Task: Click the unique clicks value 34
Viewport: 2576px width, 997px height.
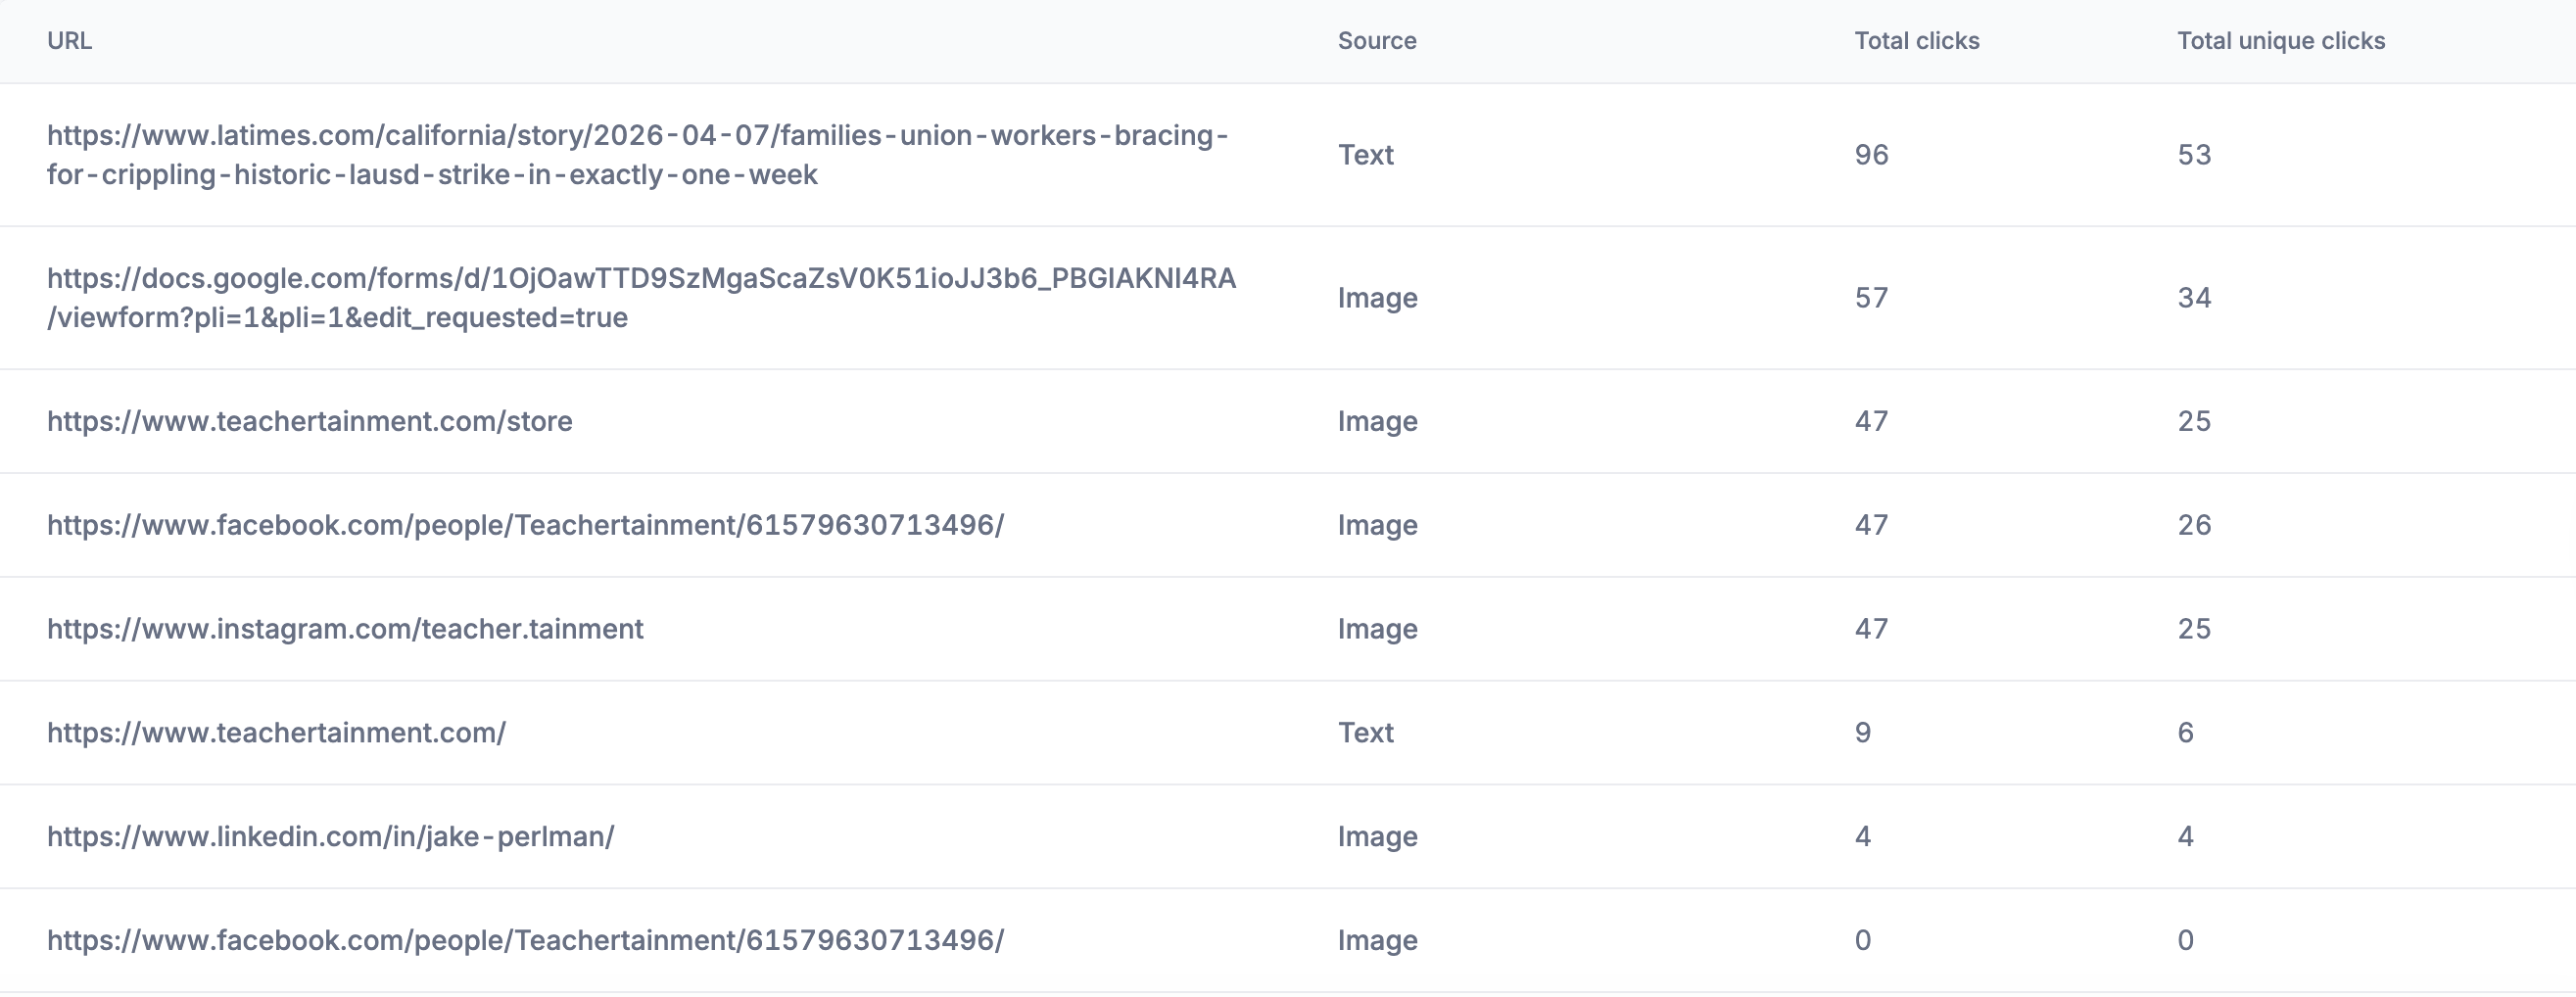Action: [2194, 298]
